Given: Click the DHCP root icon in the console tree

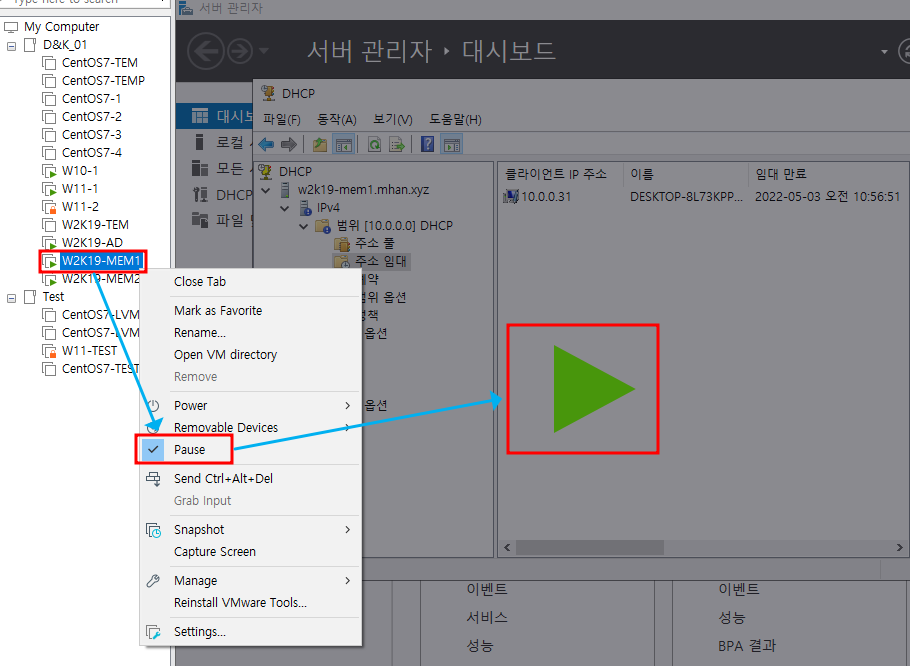Looking at the screenshot, I should pyautogui.click(x=266, y=171).
